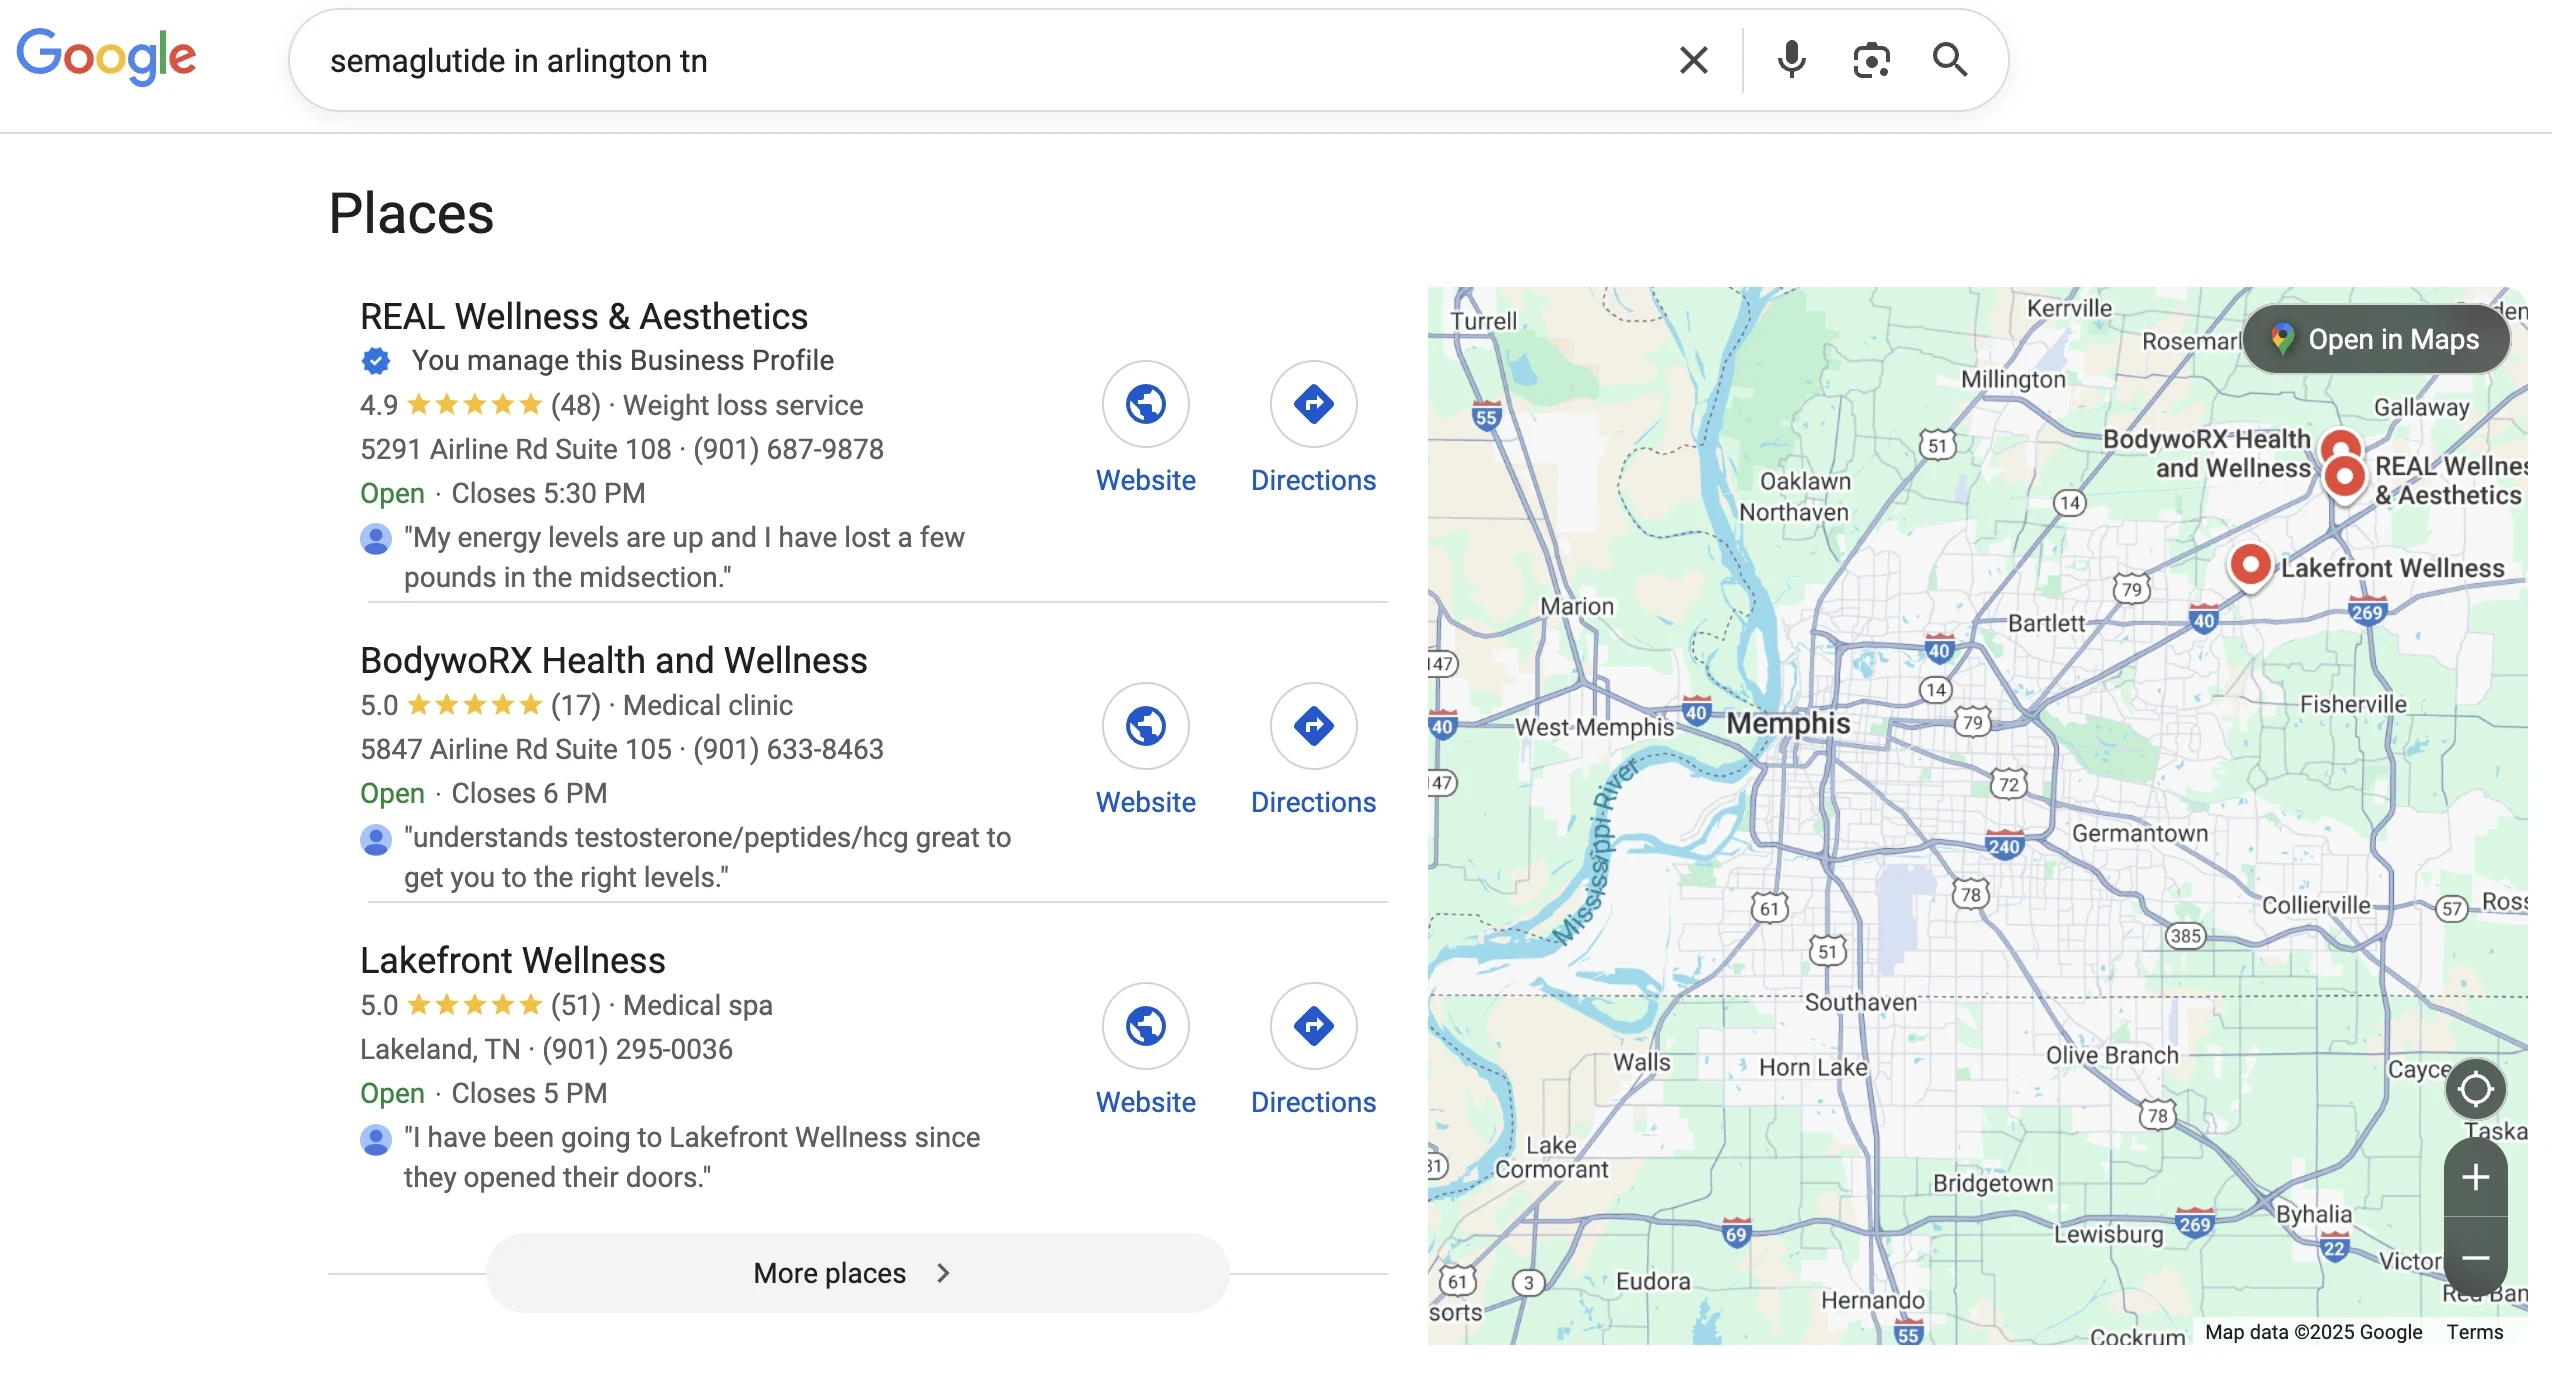This screenshot has height=1376, width=2552.
Task: Get directions to BodywoRX Health and Wellness
Action: (1313, 727)
